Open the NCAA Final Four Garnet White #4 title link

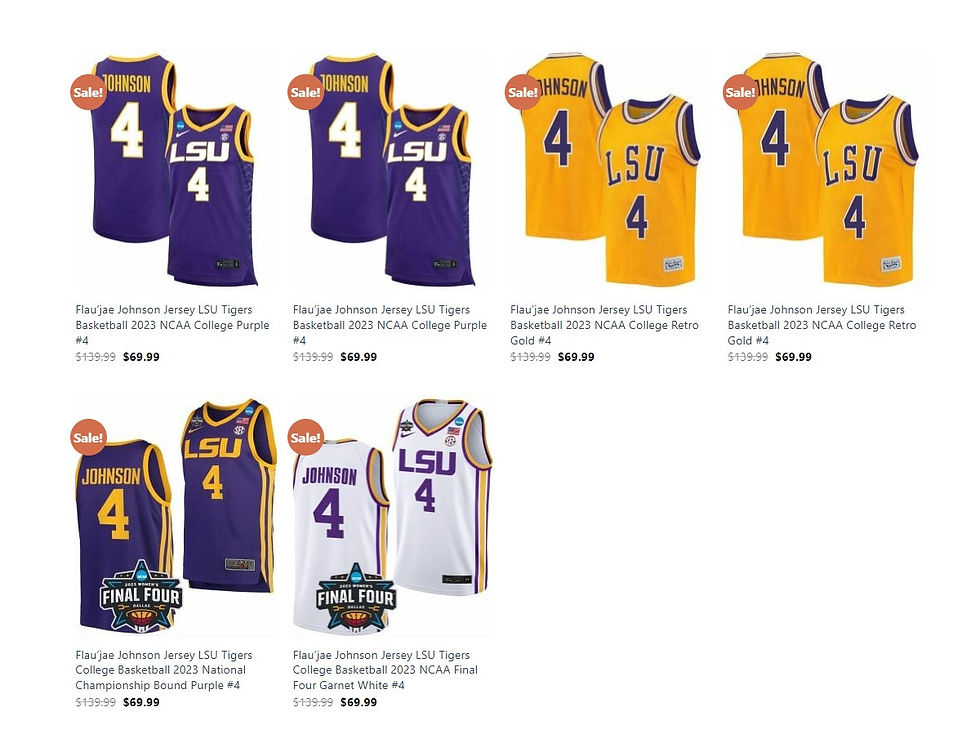(x=385, y=670)
